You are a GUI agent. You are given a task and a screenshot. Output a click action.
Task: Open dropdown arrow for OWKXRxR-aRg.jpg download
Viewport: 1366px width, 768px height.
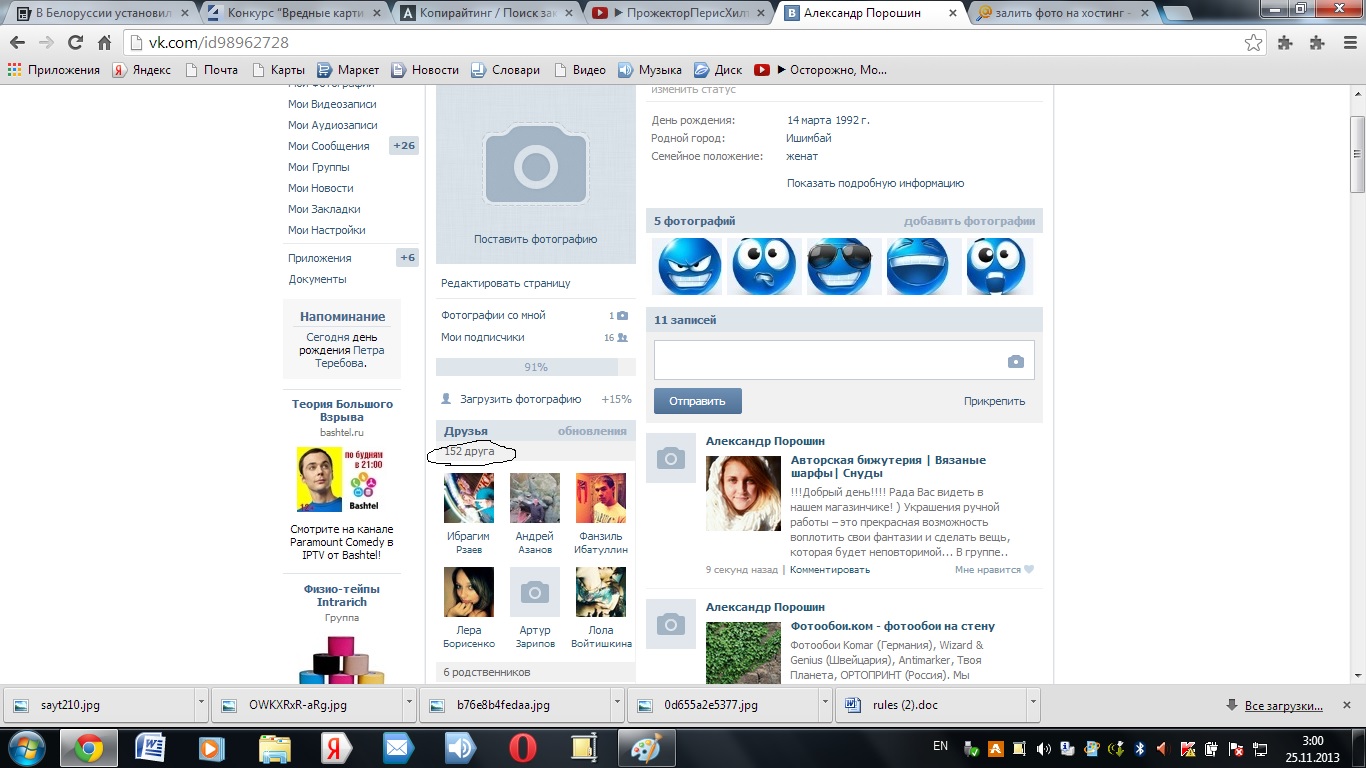409,704
